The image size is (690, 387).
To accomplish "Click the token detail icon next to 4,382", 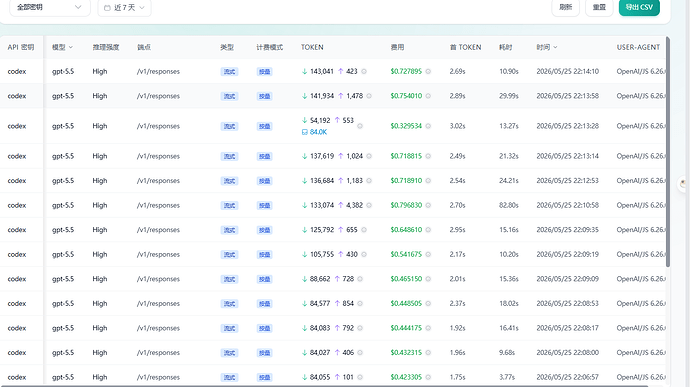I will 369,205.
